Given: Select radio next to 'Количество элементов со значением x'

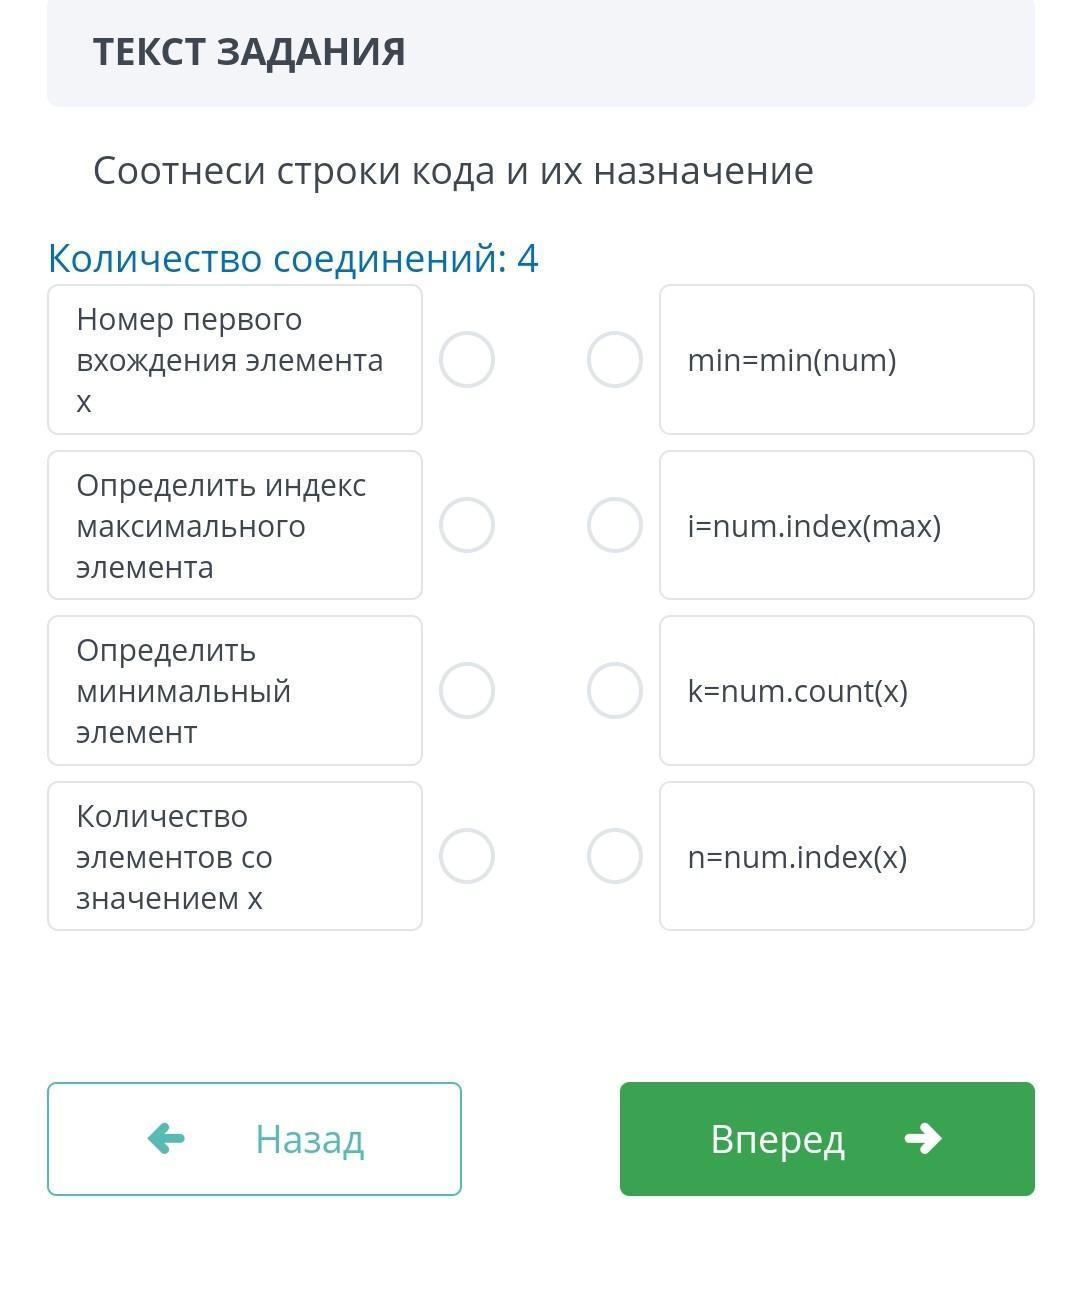Looking at the screenshot, I should tap(467, 856).
